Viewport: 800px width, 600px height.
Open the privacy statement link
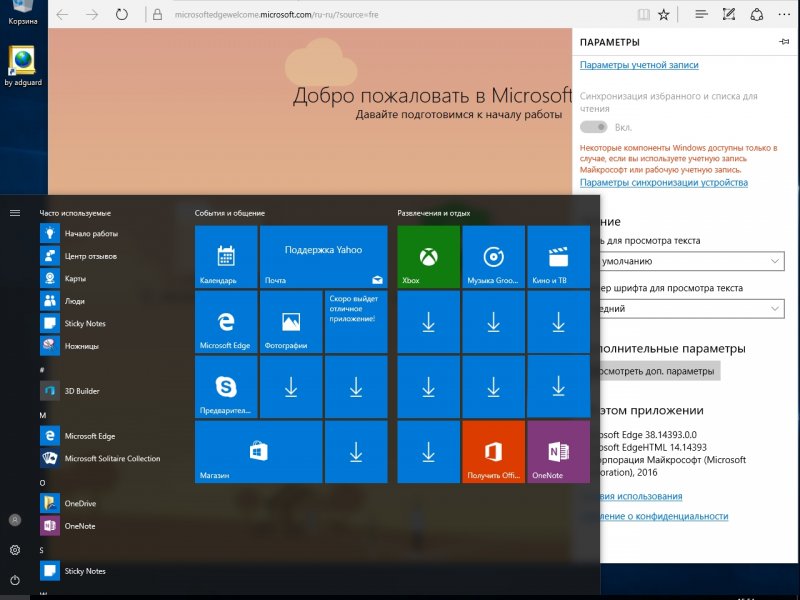(664, 516)
